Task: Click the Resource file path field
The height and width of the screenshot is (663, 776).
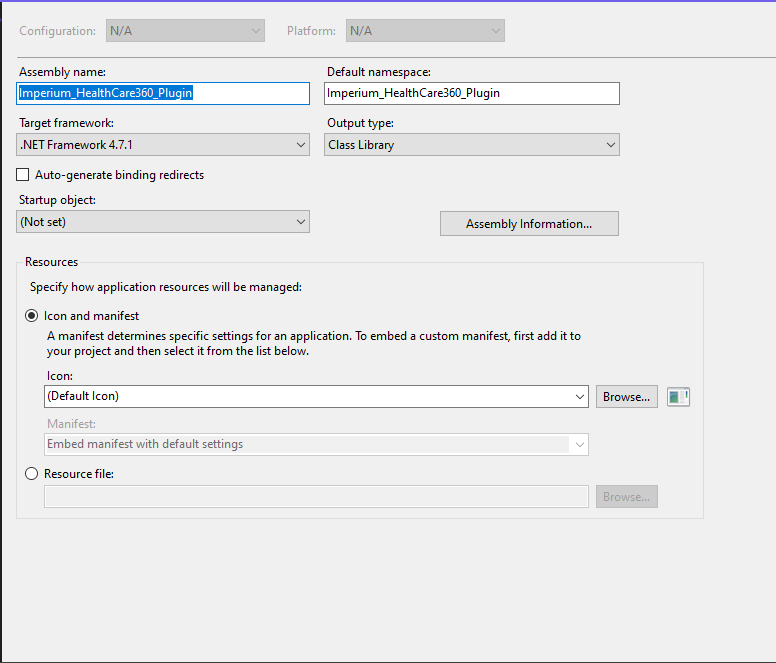Action: click(x=316, y=497)
